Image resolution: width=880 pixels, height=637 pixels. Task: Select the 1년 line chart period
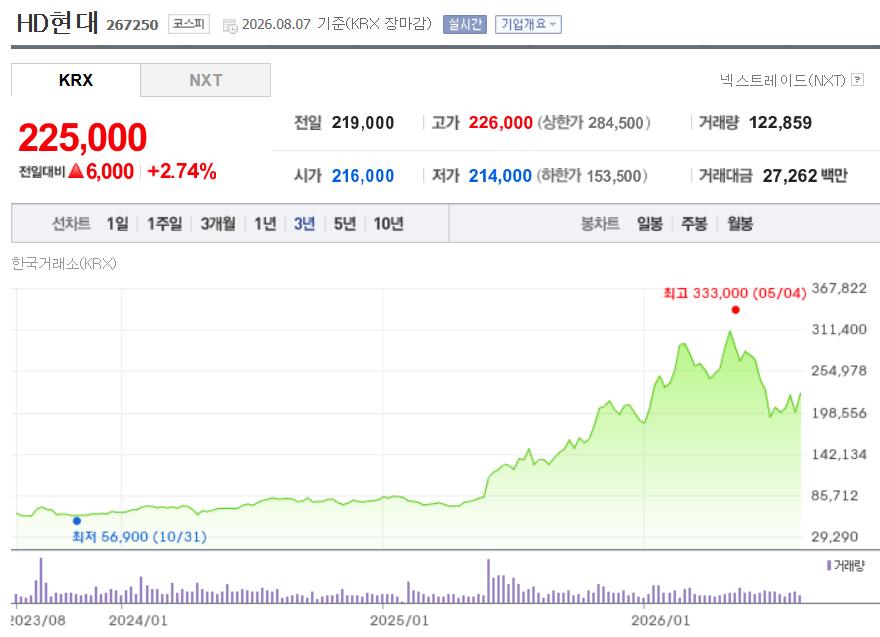click(265, 223)
